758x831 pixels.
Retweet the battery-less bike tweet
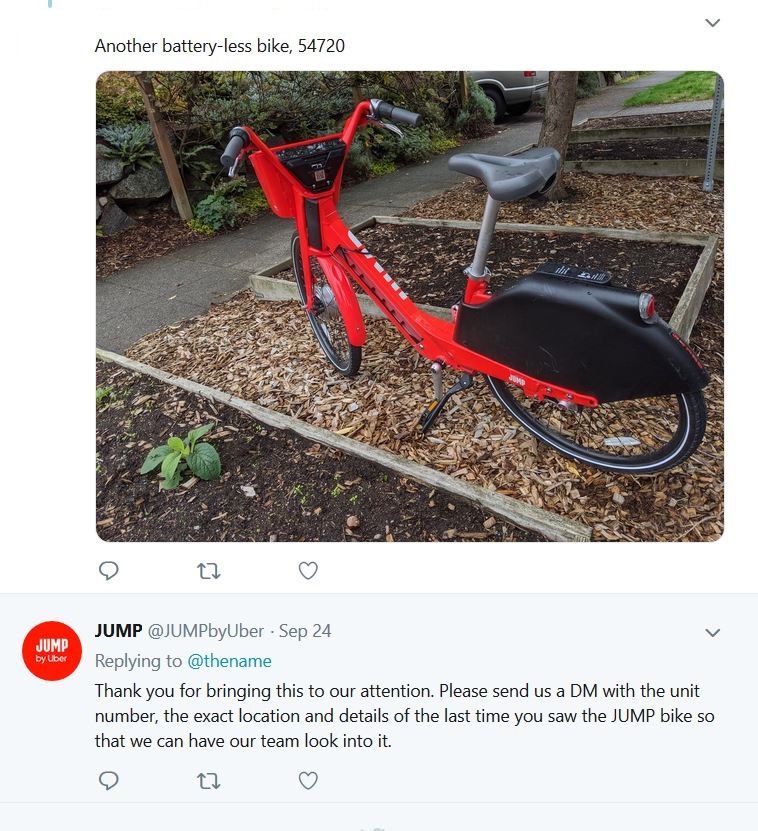pos(208,571)
